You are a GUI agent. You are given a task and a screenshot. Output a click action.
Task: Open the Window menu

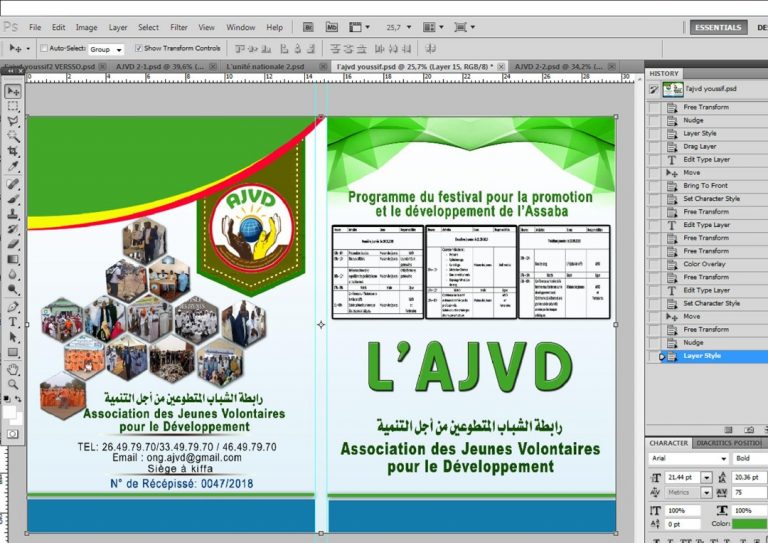(x=240, y=27)
